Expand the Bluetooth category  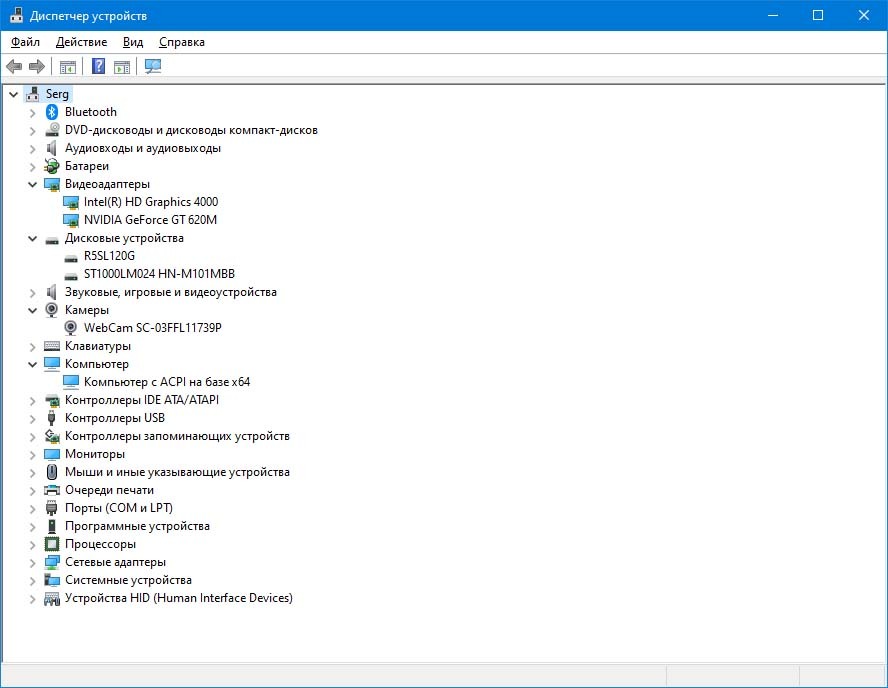tap(32, 112)
